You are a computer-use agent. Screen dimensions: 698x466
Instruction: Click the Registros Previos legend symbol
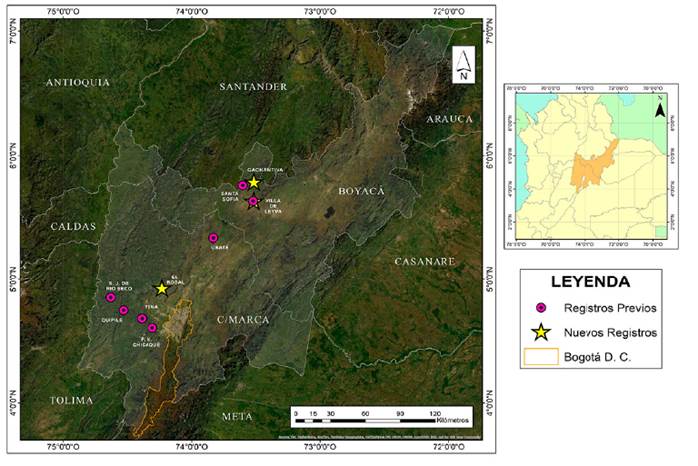pyautogui.click(x=542, y=309)
